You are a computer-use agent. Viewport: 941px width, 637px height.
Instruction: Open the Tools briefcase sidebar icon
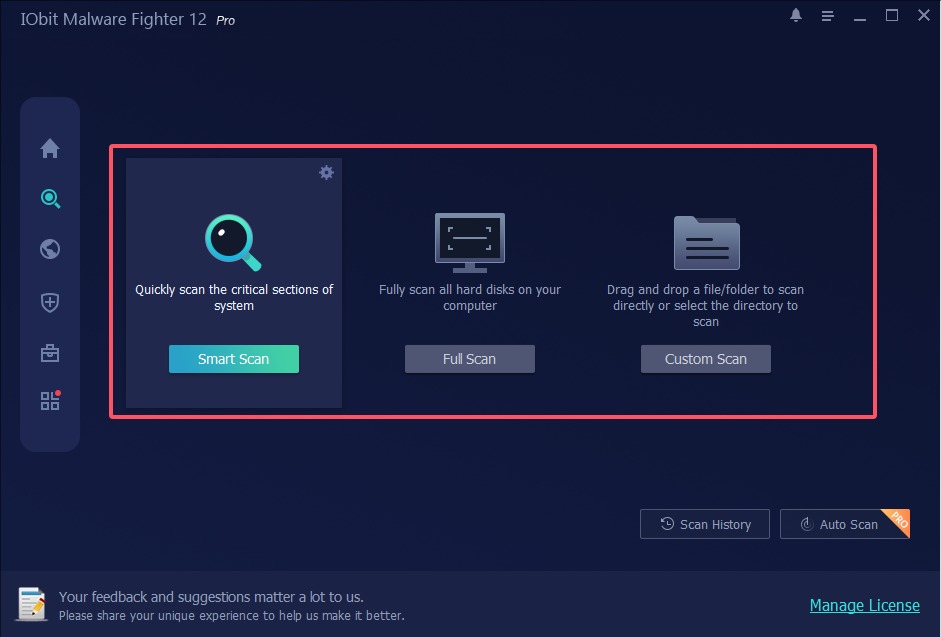point(50,352)
